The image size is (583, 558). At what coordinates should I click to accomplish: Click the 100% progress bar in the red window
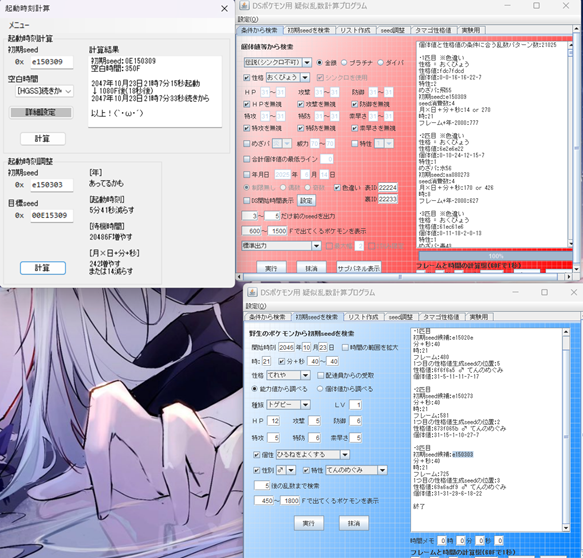click(495, 256)
